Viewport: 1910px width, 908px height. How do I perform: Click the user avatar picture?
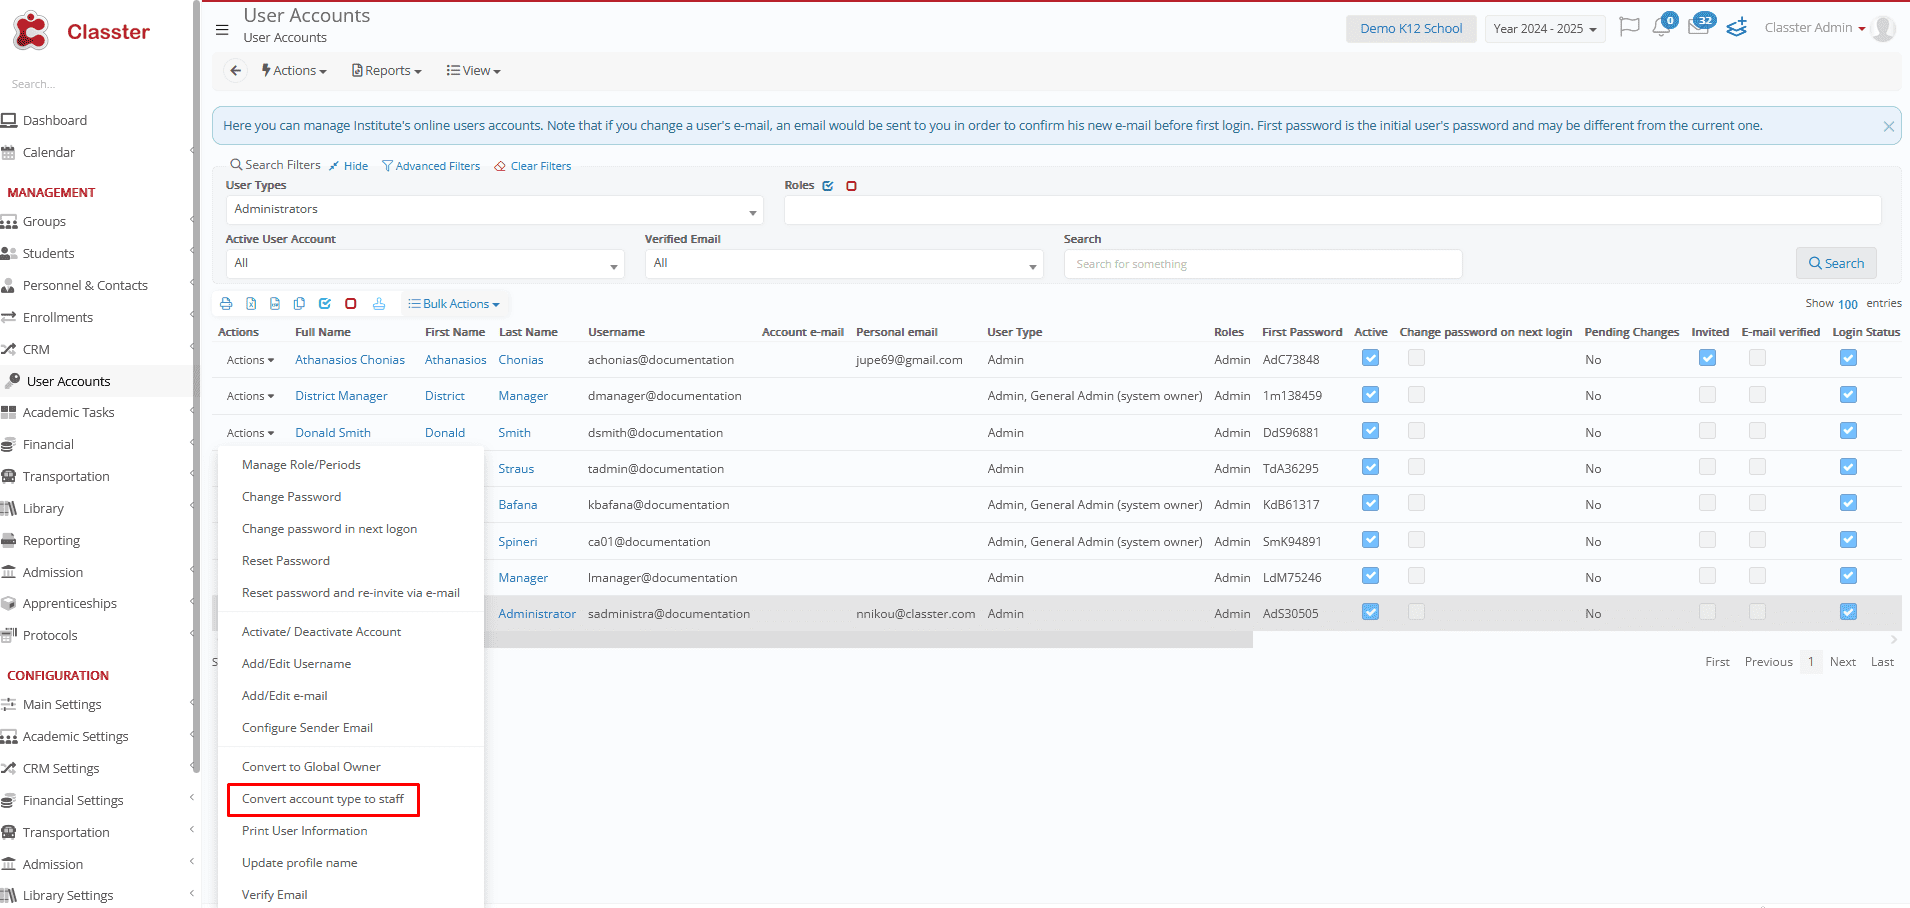pyautogui.click(x=1883, y=29)
